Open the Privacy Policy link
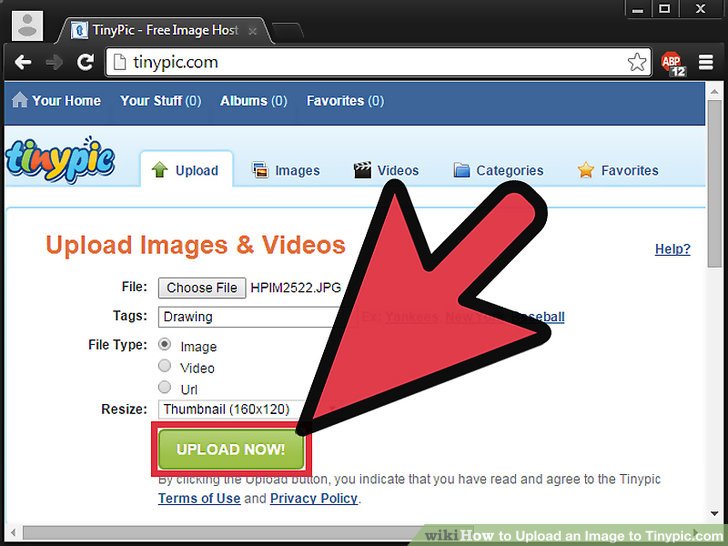728x546 pixels. point(314,498)
